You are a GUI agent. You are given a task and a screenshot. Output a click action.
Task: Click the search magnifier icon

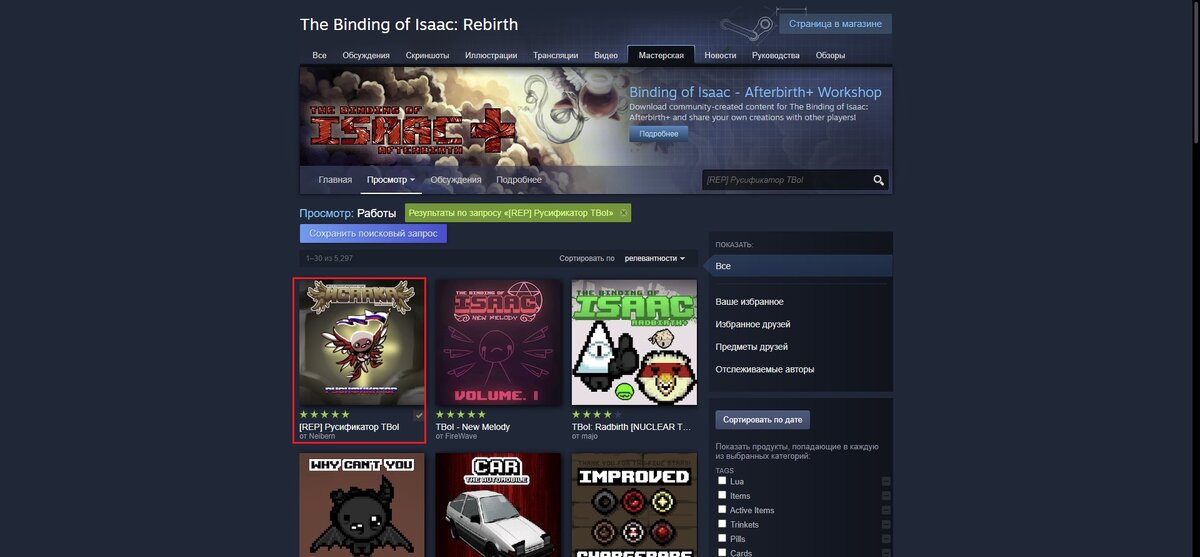point(878,181)
